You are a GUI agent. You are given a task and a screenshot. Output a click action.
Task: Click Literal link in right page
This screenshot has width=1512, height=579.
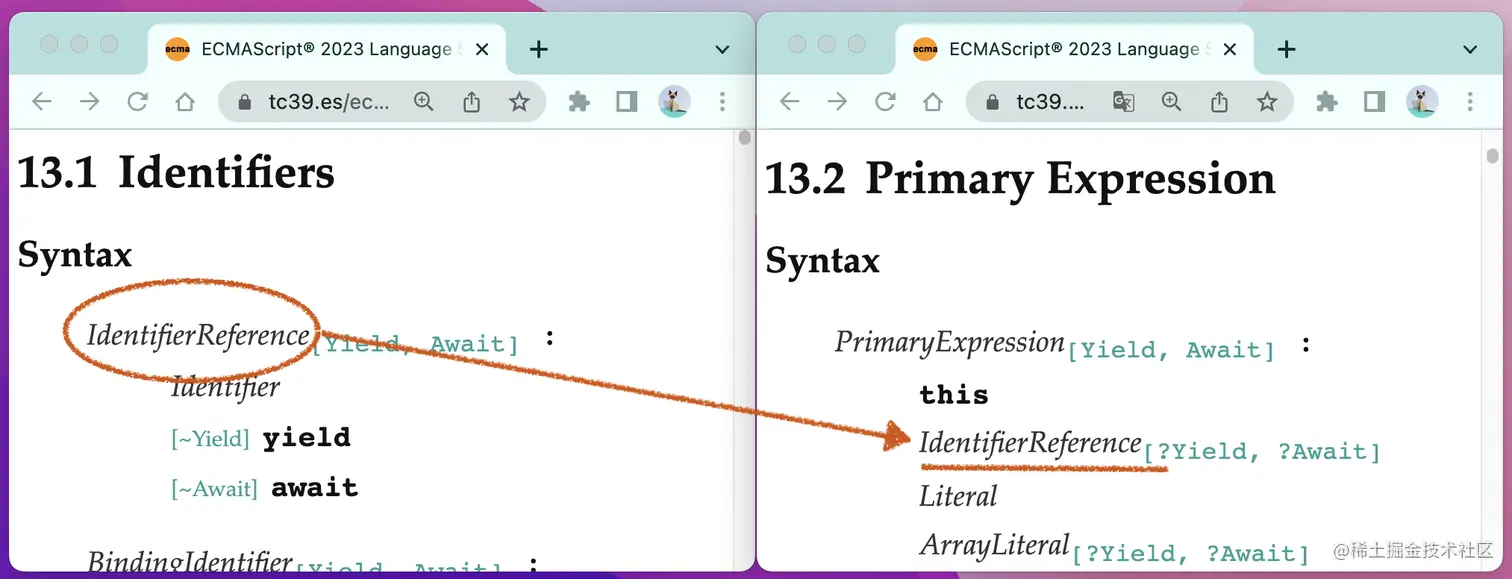click(x=958, y=496)
